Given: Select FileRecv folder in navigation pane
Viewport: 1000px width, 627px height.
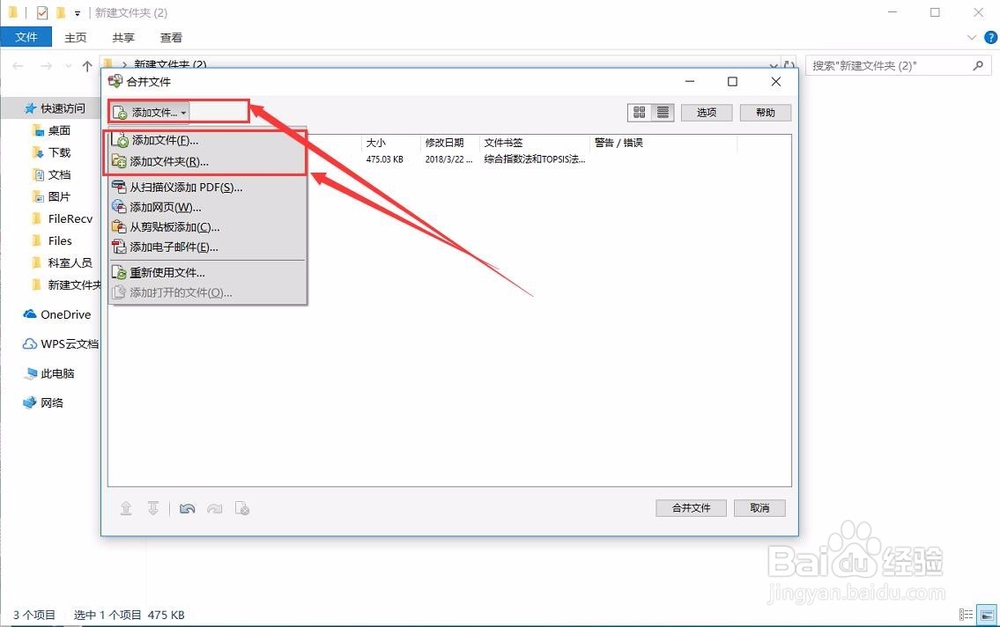Looking at the screenshot, I should pyautogui.click(x=70, y=219).
